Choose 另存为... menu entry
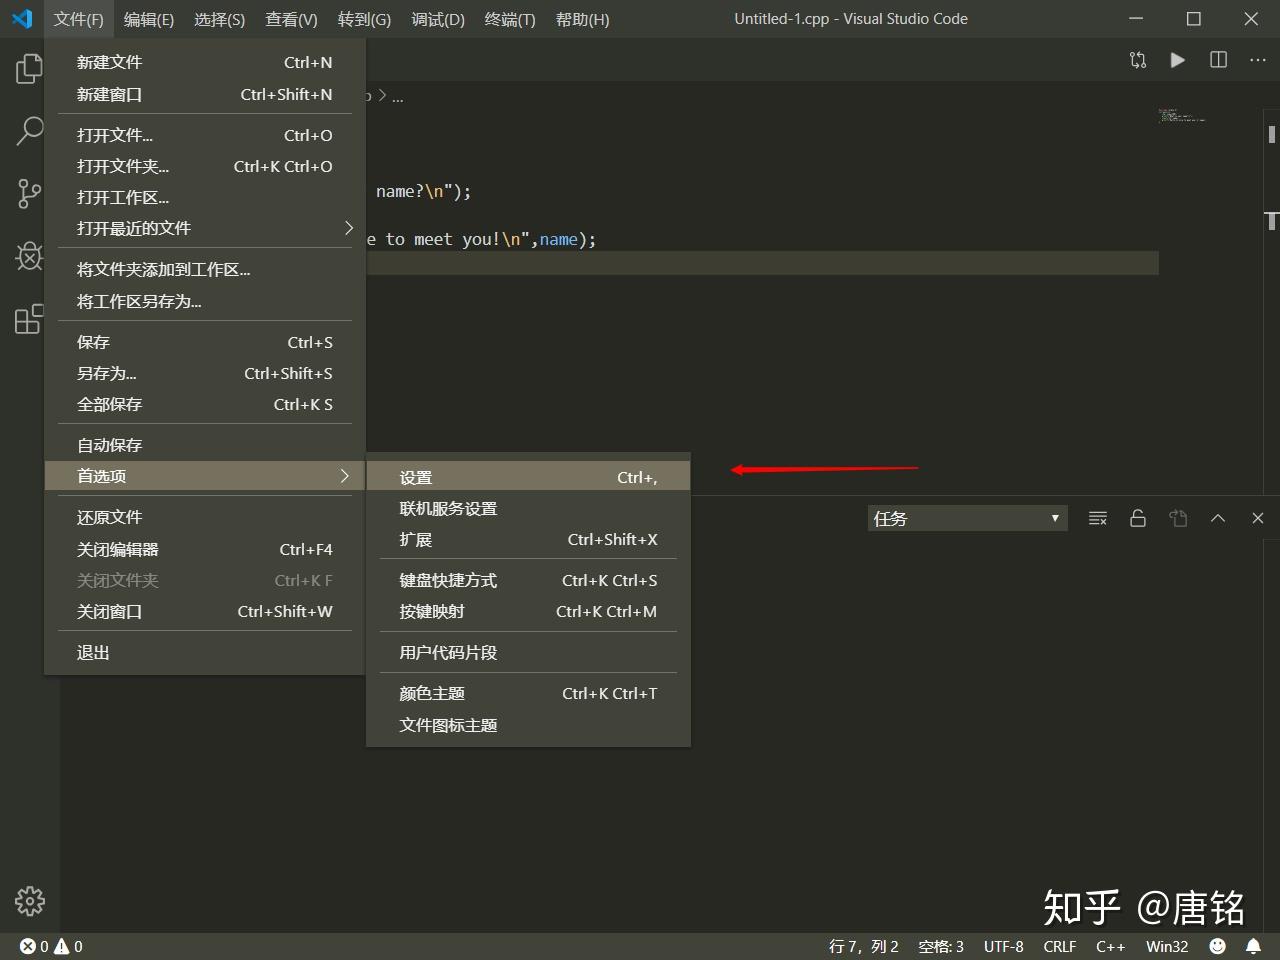 (x=205, y=373)
